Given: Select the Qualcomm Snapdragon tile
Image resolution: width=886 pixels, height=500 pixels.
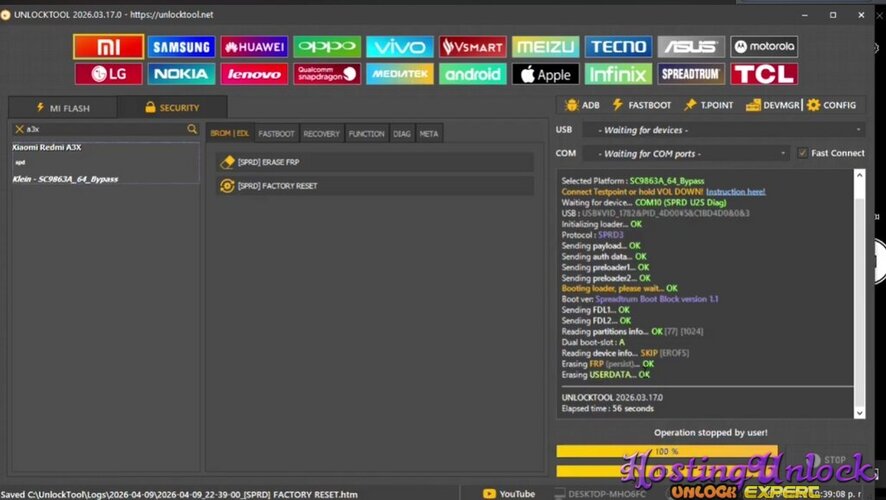Looking at the screenshot, I should click(x=326, y=74).
